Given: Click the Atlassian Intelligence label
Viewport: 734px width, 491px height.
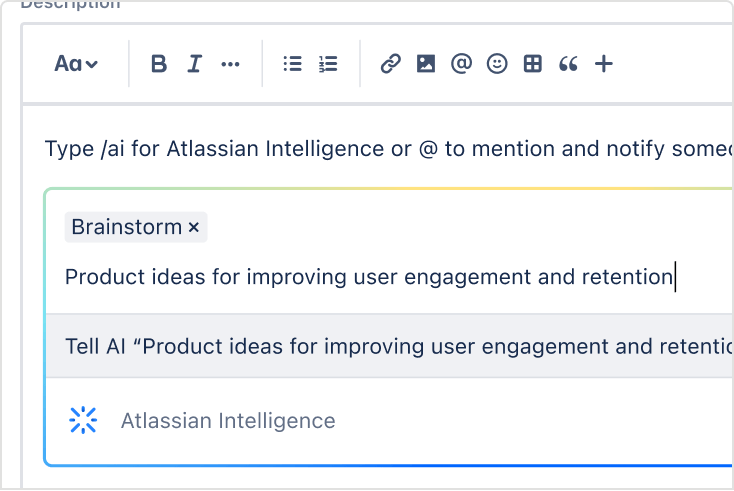Looking at the screenshot, I should [228, 421].
